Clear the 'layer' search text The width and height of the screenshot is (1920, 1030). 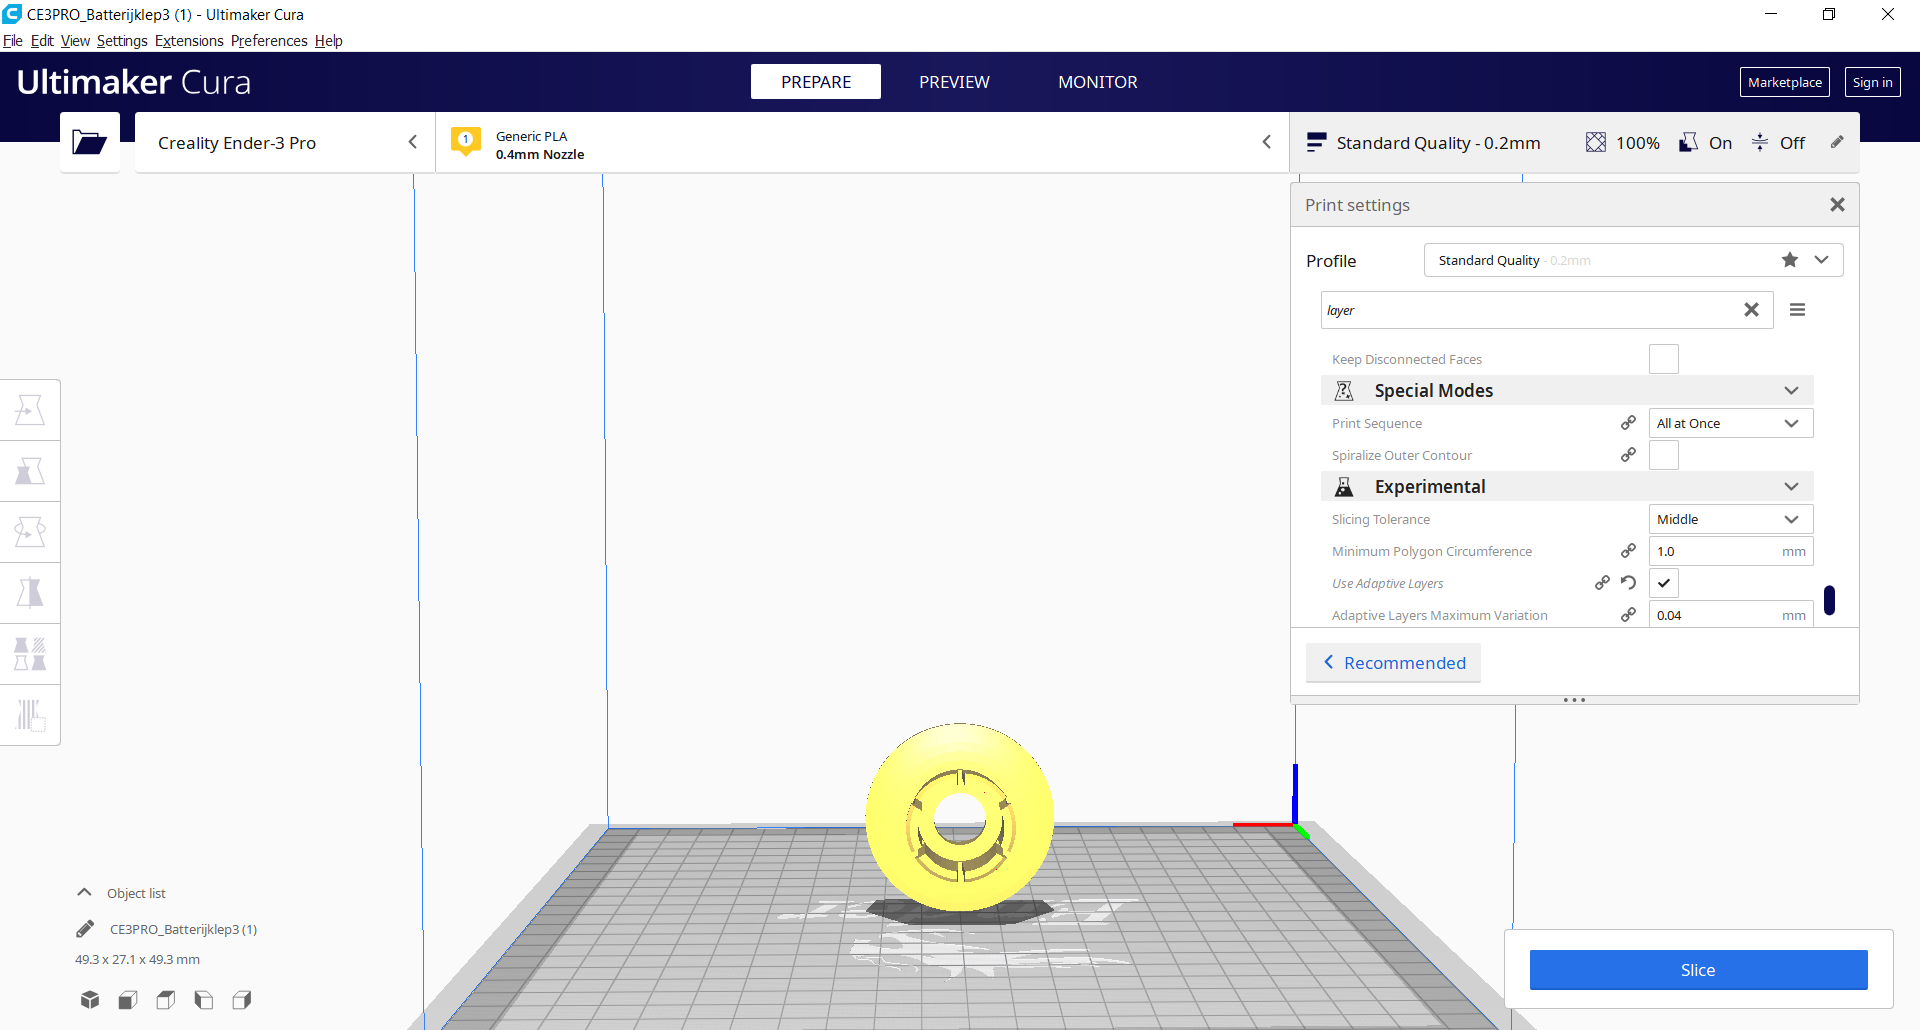pyautogui.click(x=1751, y=310)
